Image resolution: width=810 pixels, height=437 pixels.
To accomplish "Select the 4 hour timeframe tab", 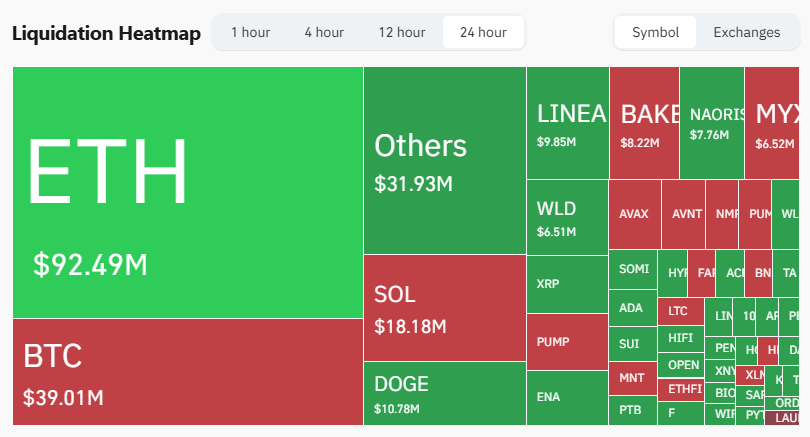I will 324,32.
